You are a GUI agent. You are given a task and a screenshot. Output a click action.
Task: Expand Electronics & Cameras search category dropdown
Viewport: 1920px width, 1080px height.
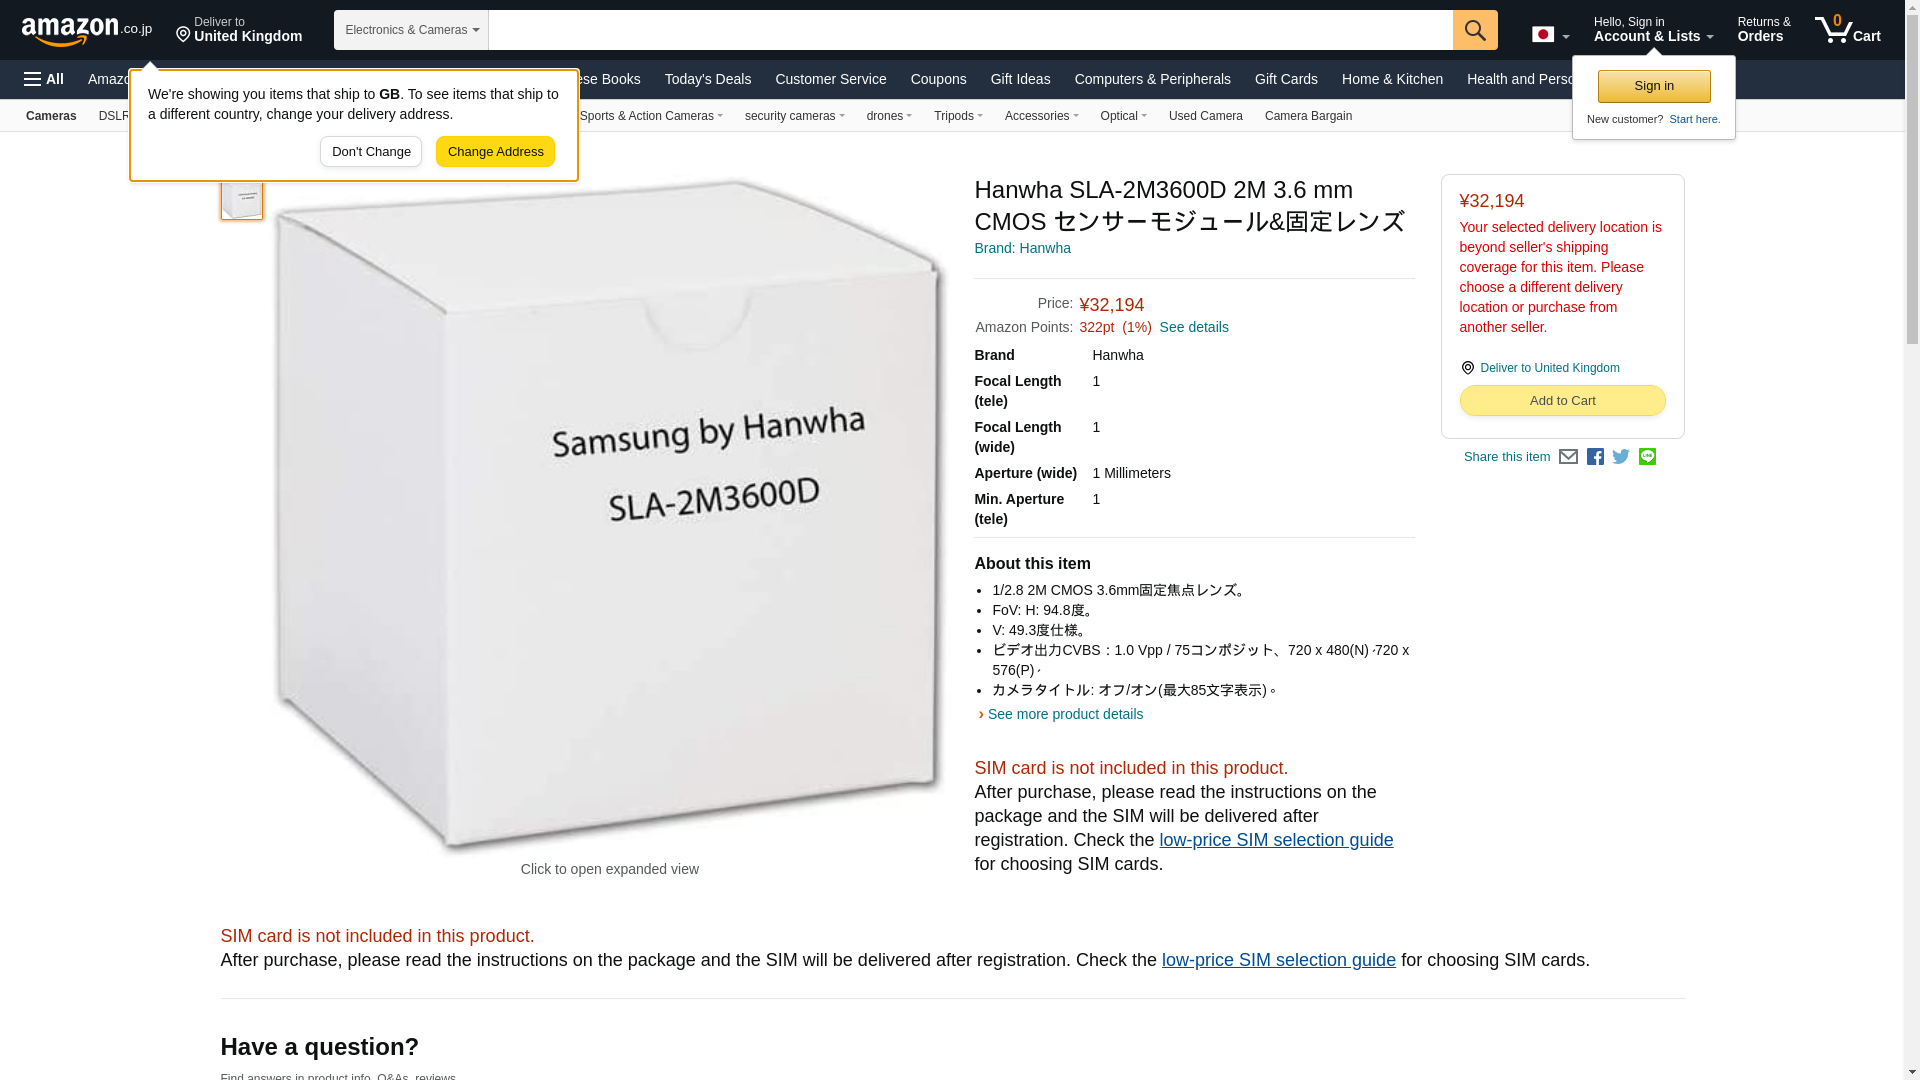pos(411,30)
